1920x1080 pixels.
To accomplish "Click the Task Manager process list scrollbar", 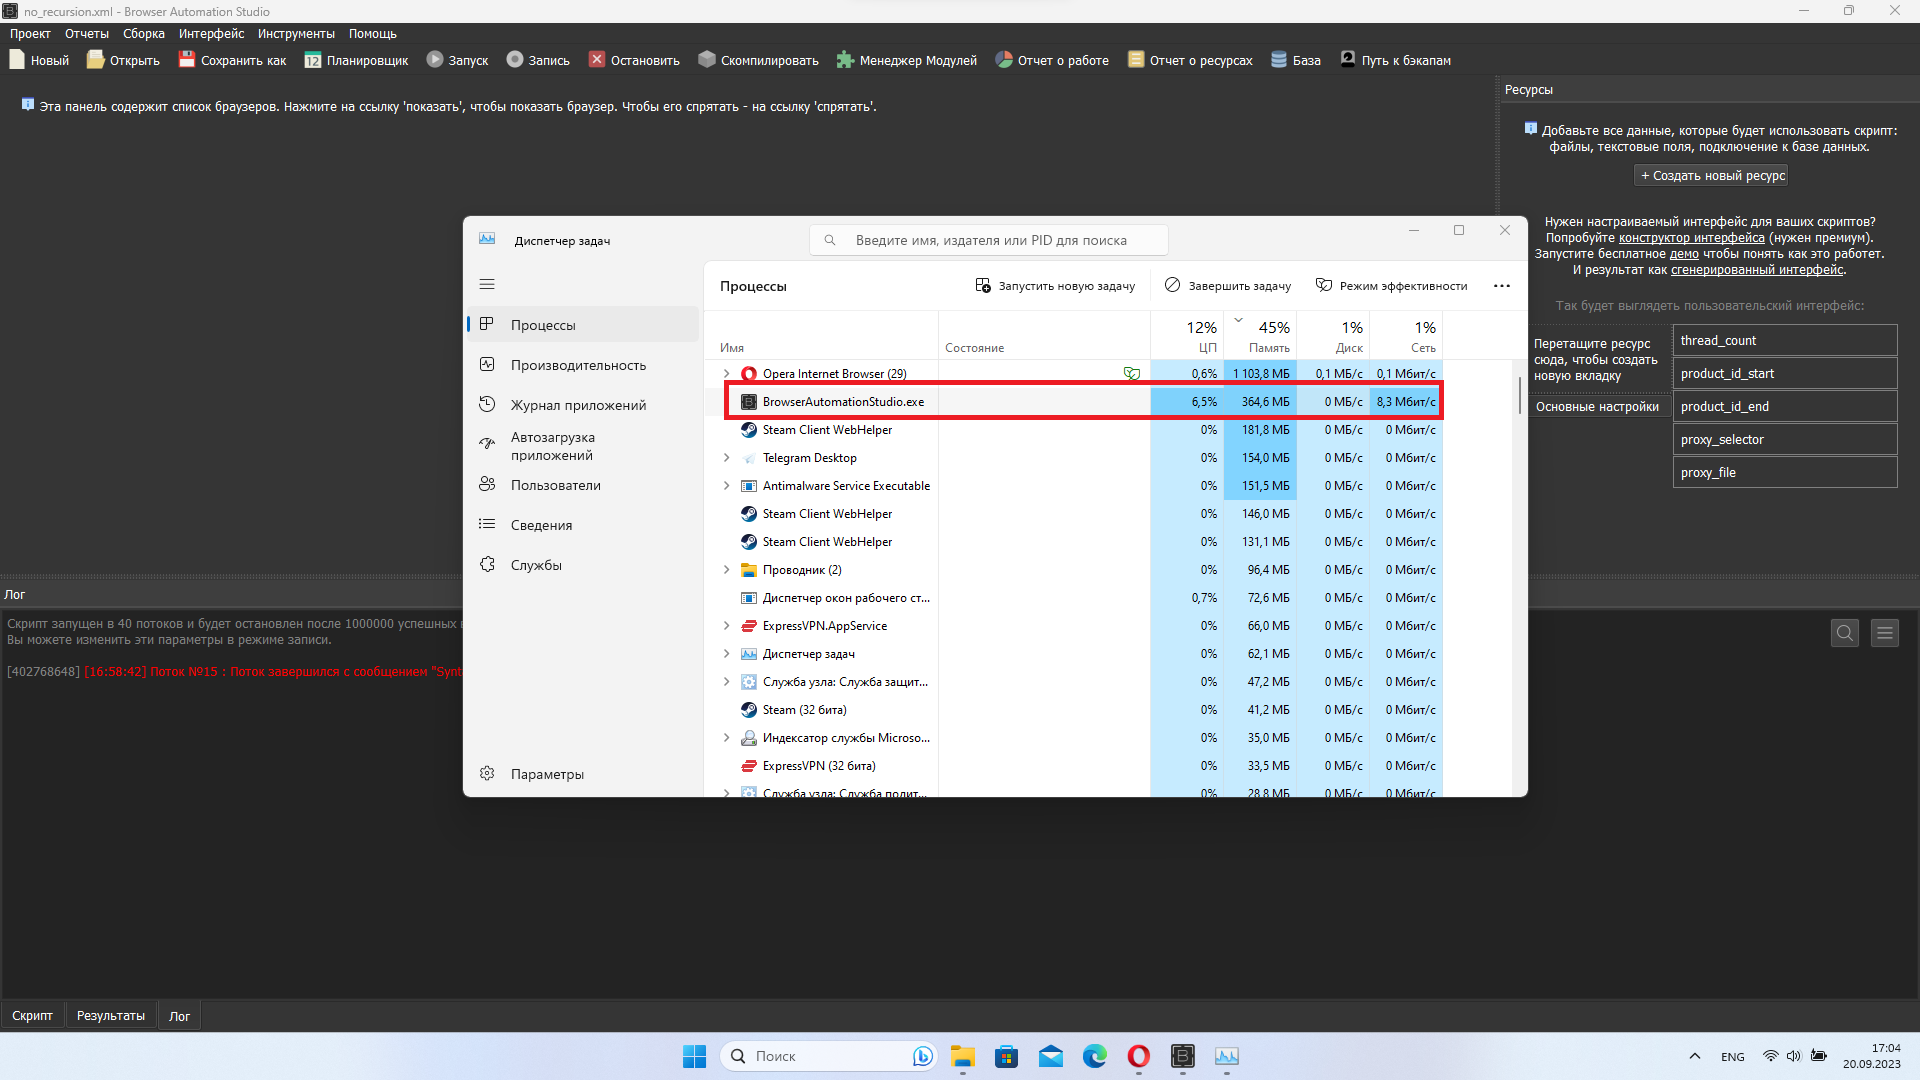I will 1519,395.
